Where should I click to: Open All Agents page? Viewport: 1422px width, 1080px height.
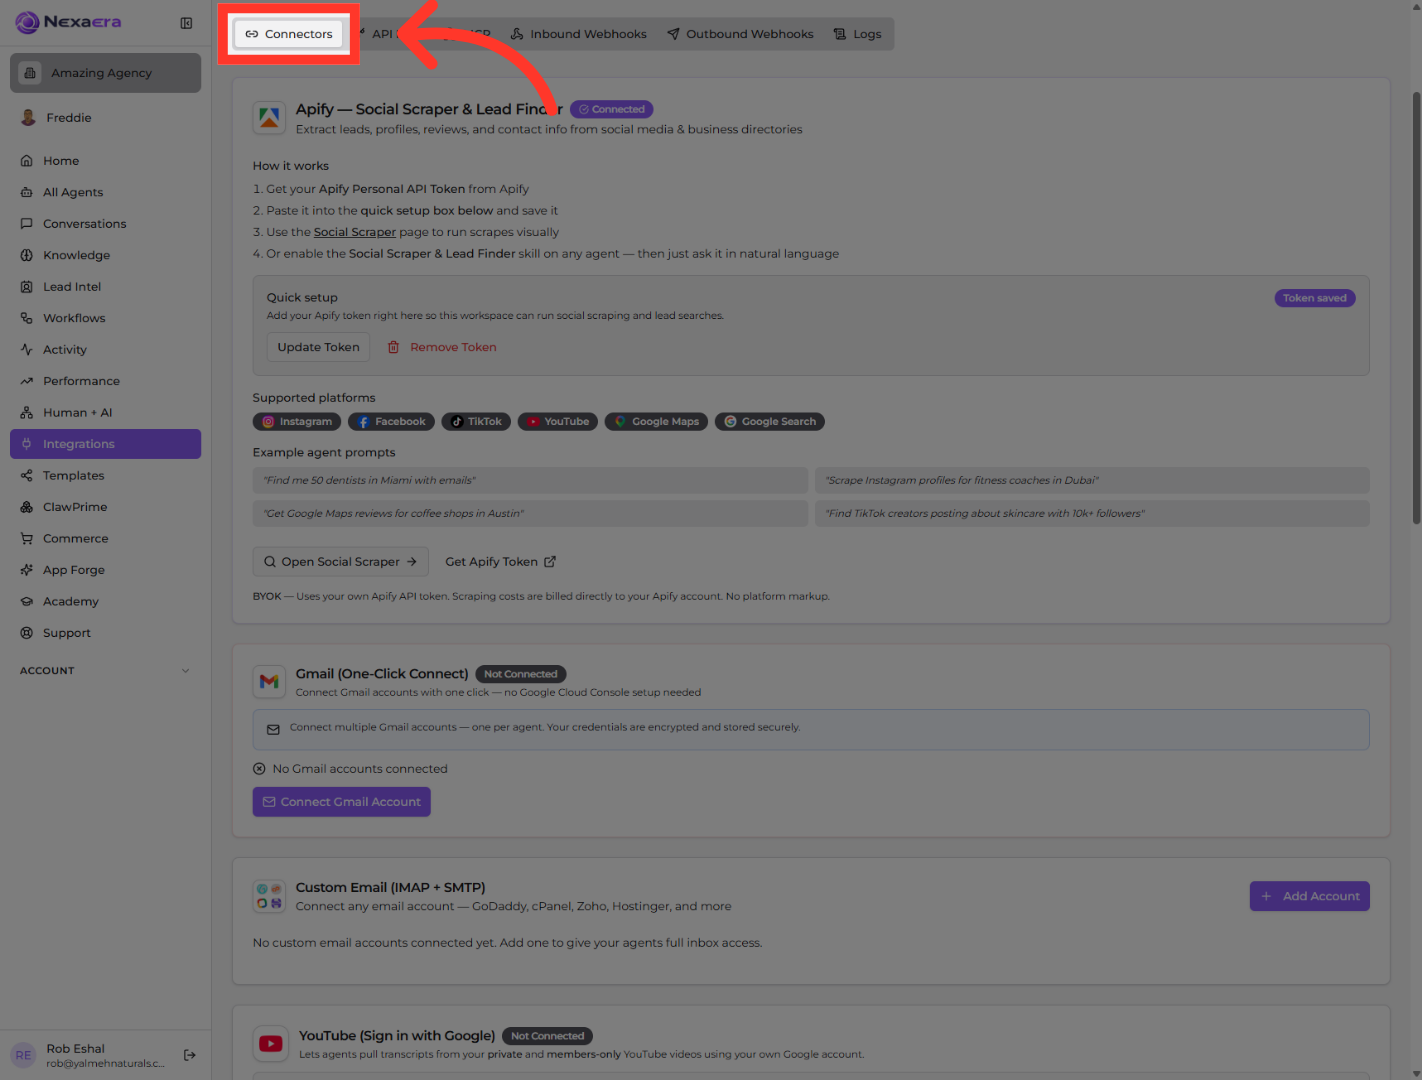(105, 192)
